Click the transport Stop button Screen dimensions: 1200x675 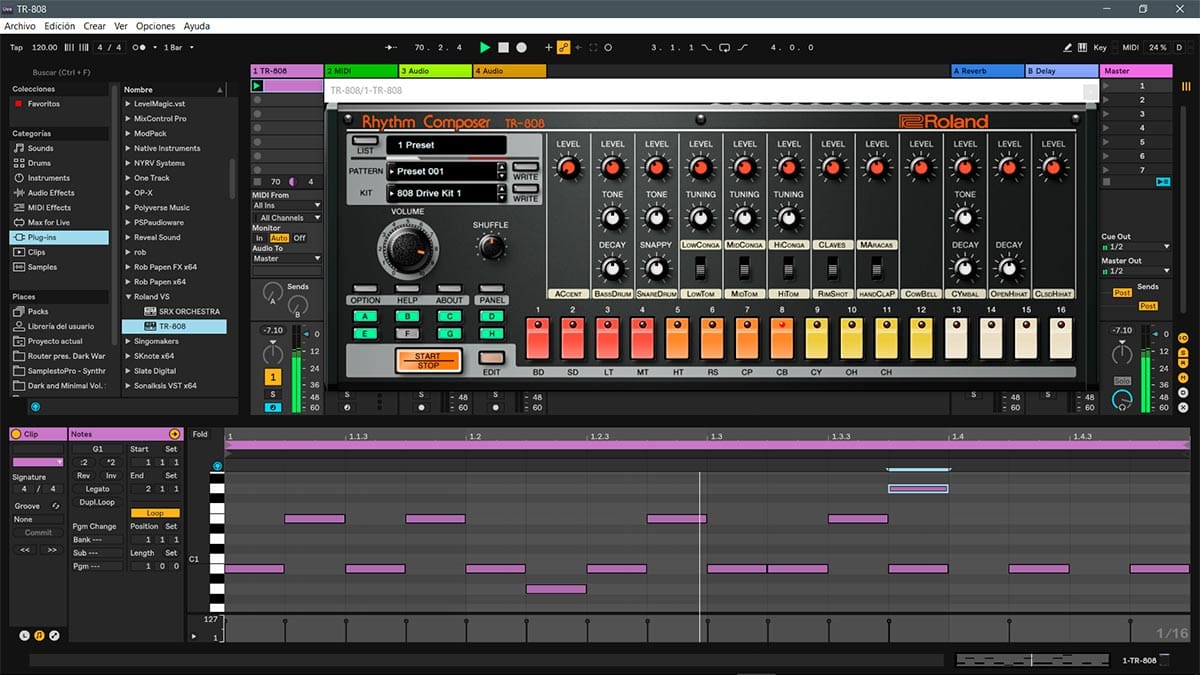point(504,47)
